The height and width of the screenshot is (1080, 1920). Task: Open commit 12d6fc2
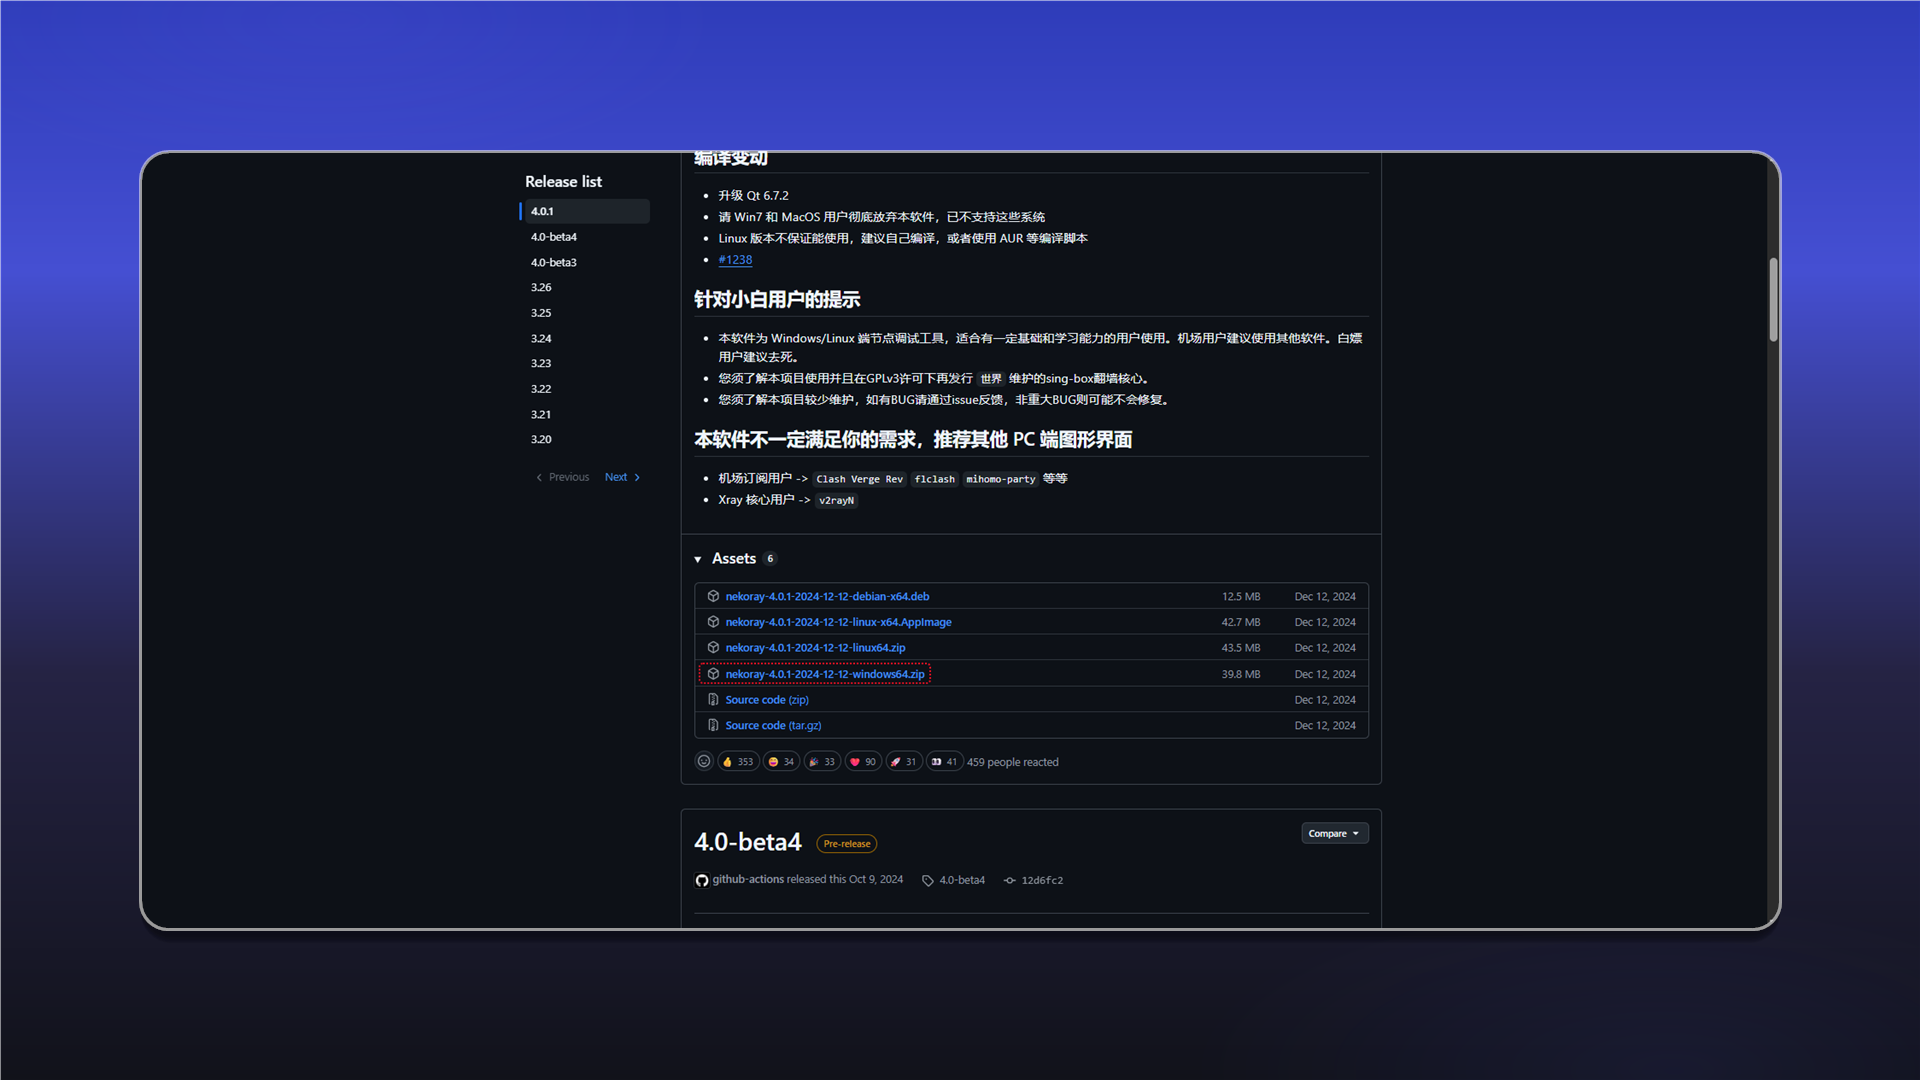[1042, 881]
